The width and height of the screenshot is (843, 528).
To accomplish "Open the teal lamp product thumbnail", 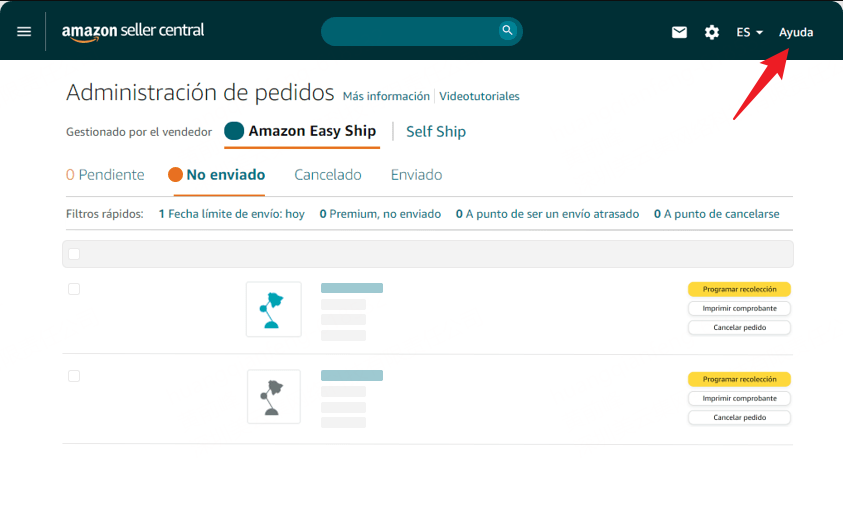I will click(x=274, y=309).
